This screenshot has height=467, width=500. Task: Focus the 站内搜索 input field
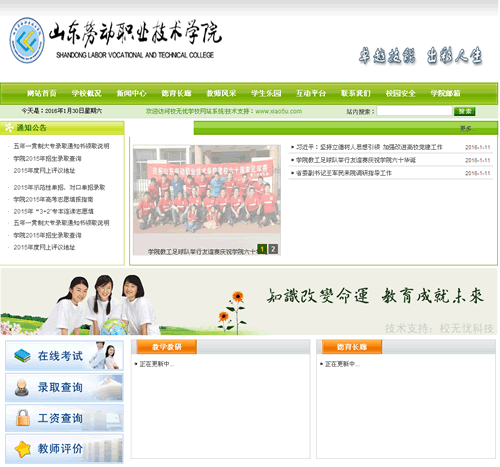coord(414,111)
